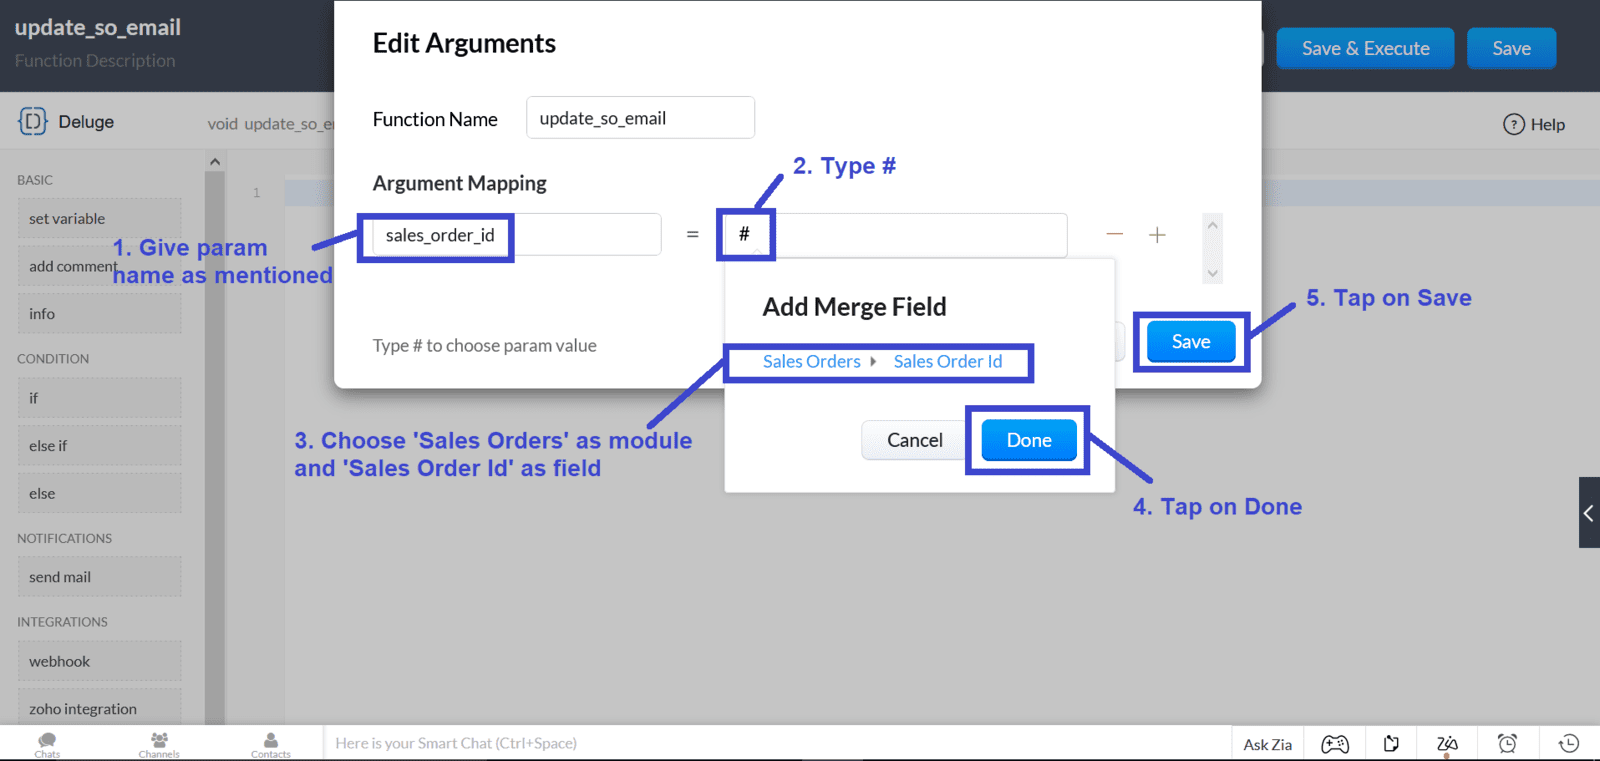1600x761 pixels.
Task: Click the Deluge braces icon
Action: tap(32, 121)
